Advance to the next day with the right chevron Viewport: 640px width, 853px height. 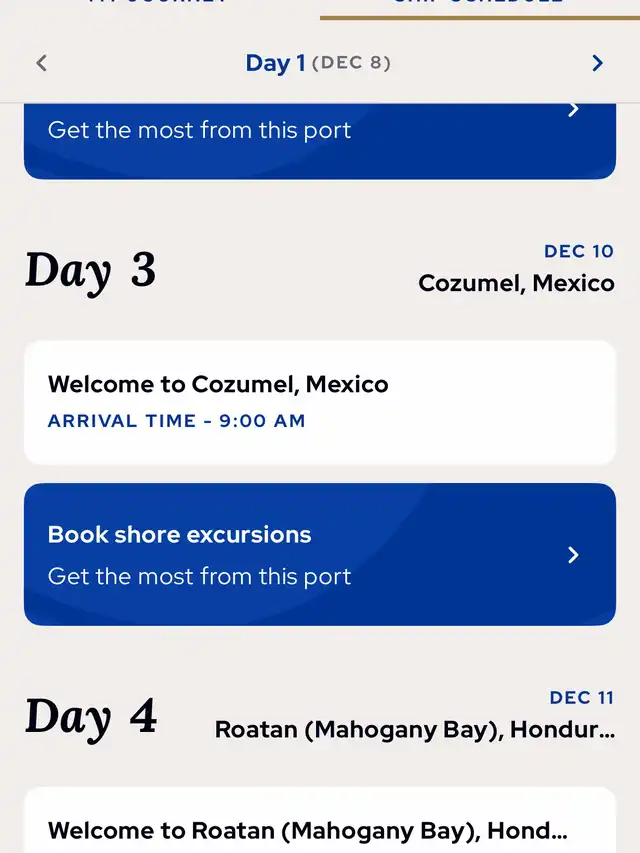(x=598, y=63)
